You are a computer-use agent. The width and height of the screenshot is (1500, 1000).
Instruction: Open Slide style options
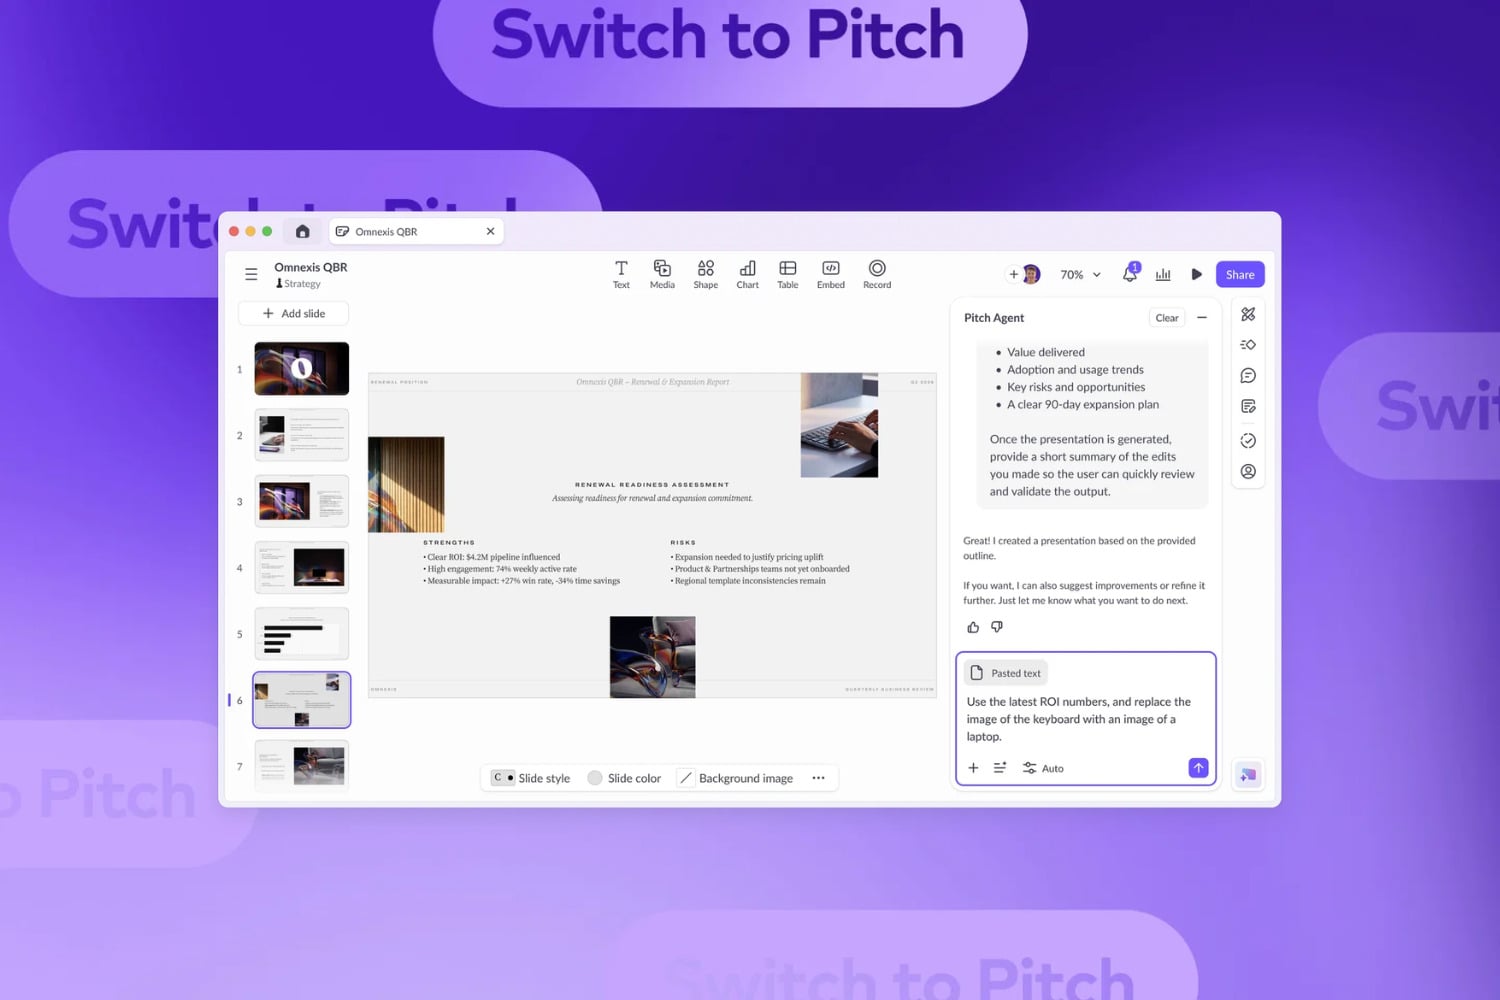click(x=531, y=778)
